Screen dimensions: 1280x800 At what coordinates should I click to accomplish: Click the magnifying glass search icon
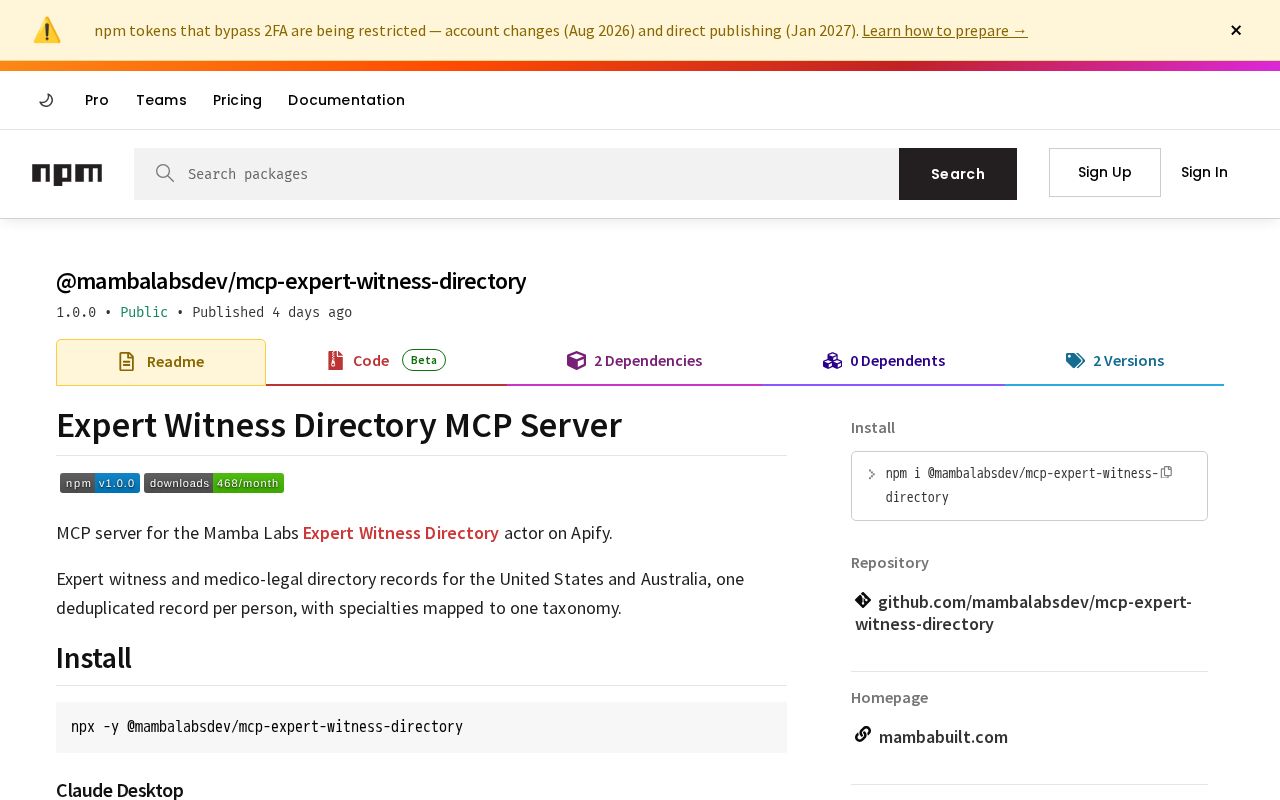(x=165, y=174)
